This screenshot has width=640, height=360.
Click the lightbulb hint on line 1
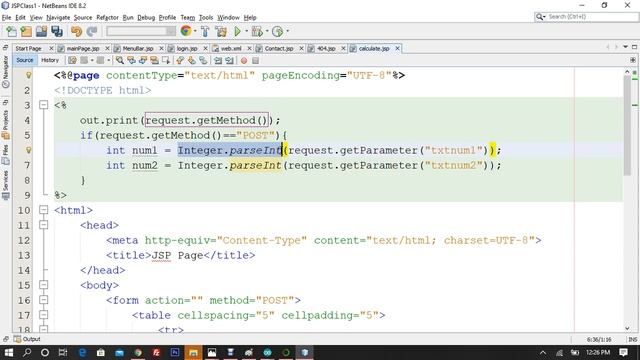(x=28, y=75)
